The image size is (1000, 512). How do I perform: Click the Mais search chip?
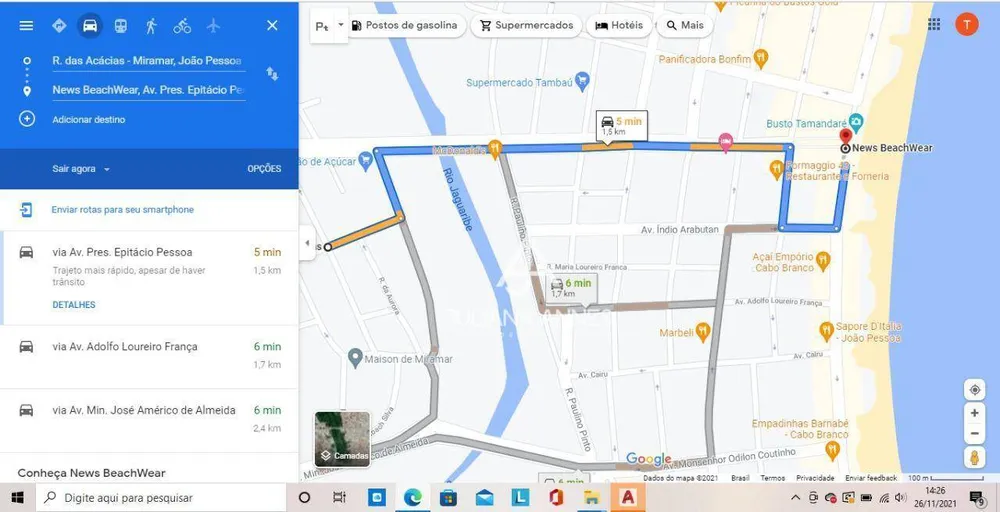(685, 26)
